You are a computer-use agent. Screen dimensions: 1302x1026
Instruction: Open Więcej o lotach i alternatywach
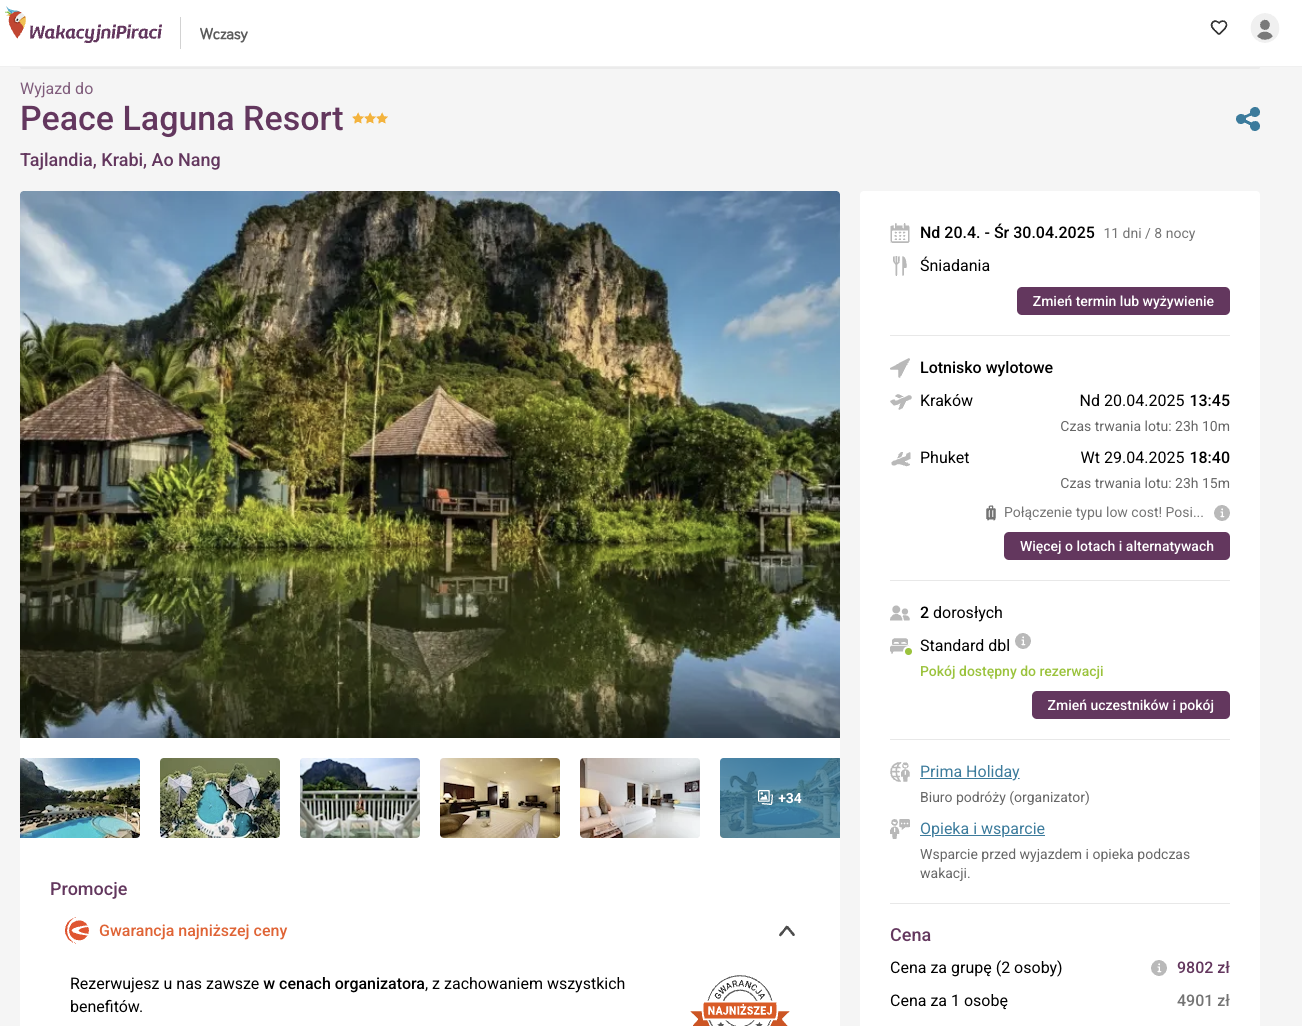click(1117, 546)
